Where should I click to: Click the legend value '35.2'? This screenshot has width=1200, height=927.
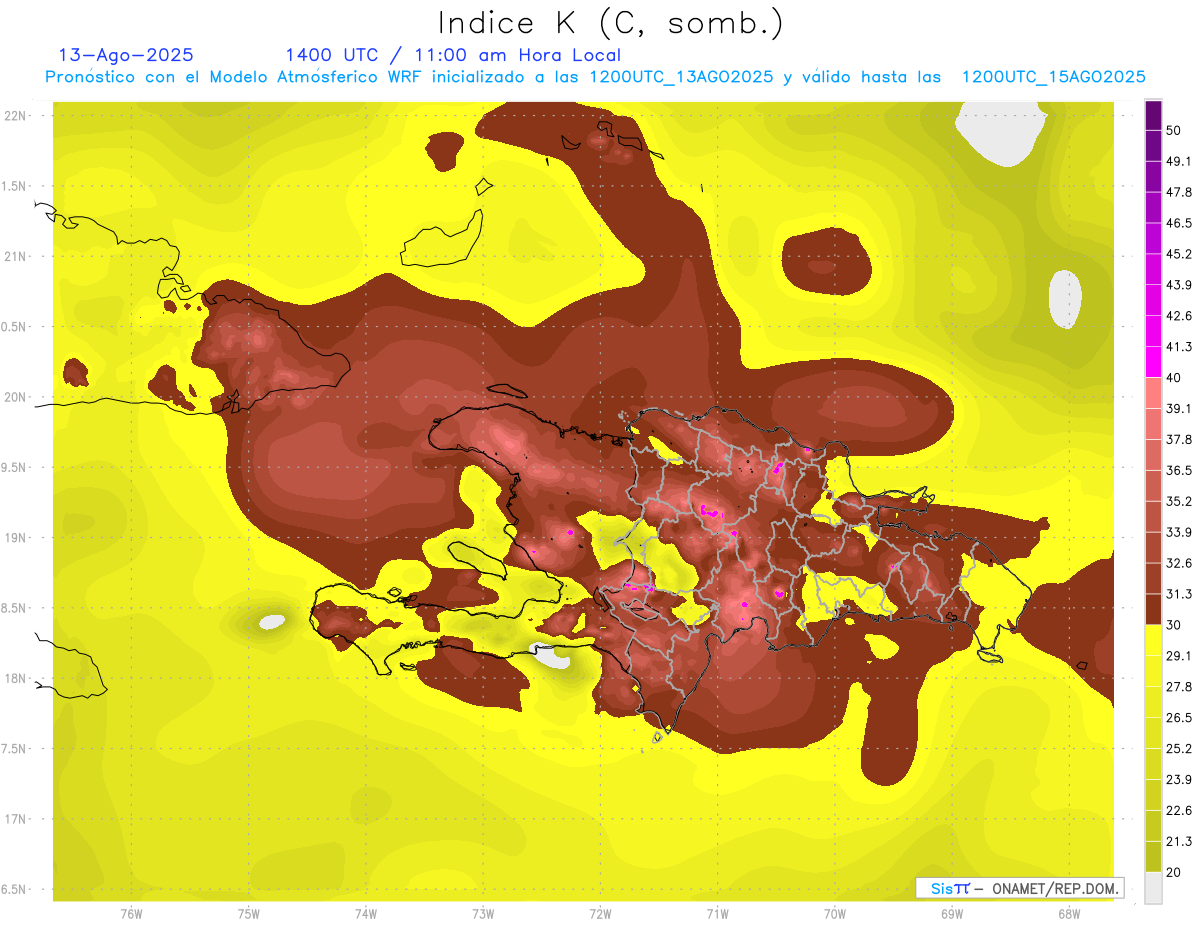1179,501
